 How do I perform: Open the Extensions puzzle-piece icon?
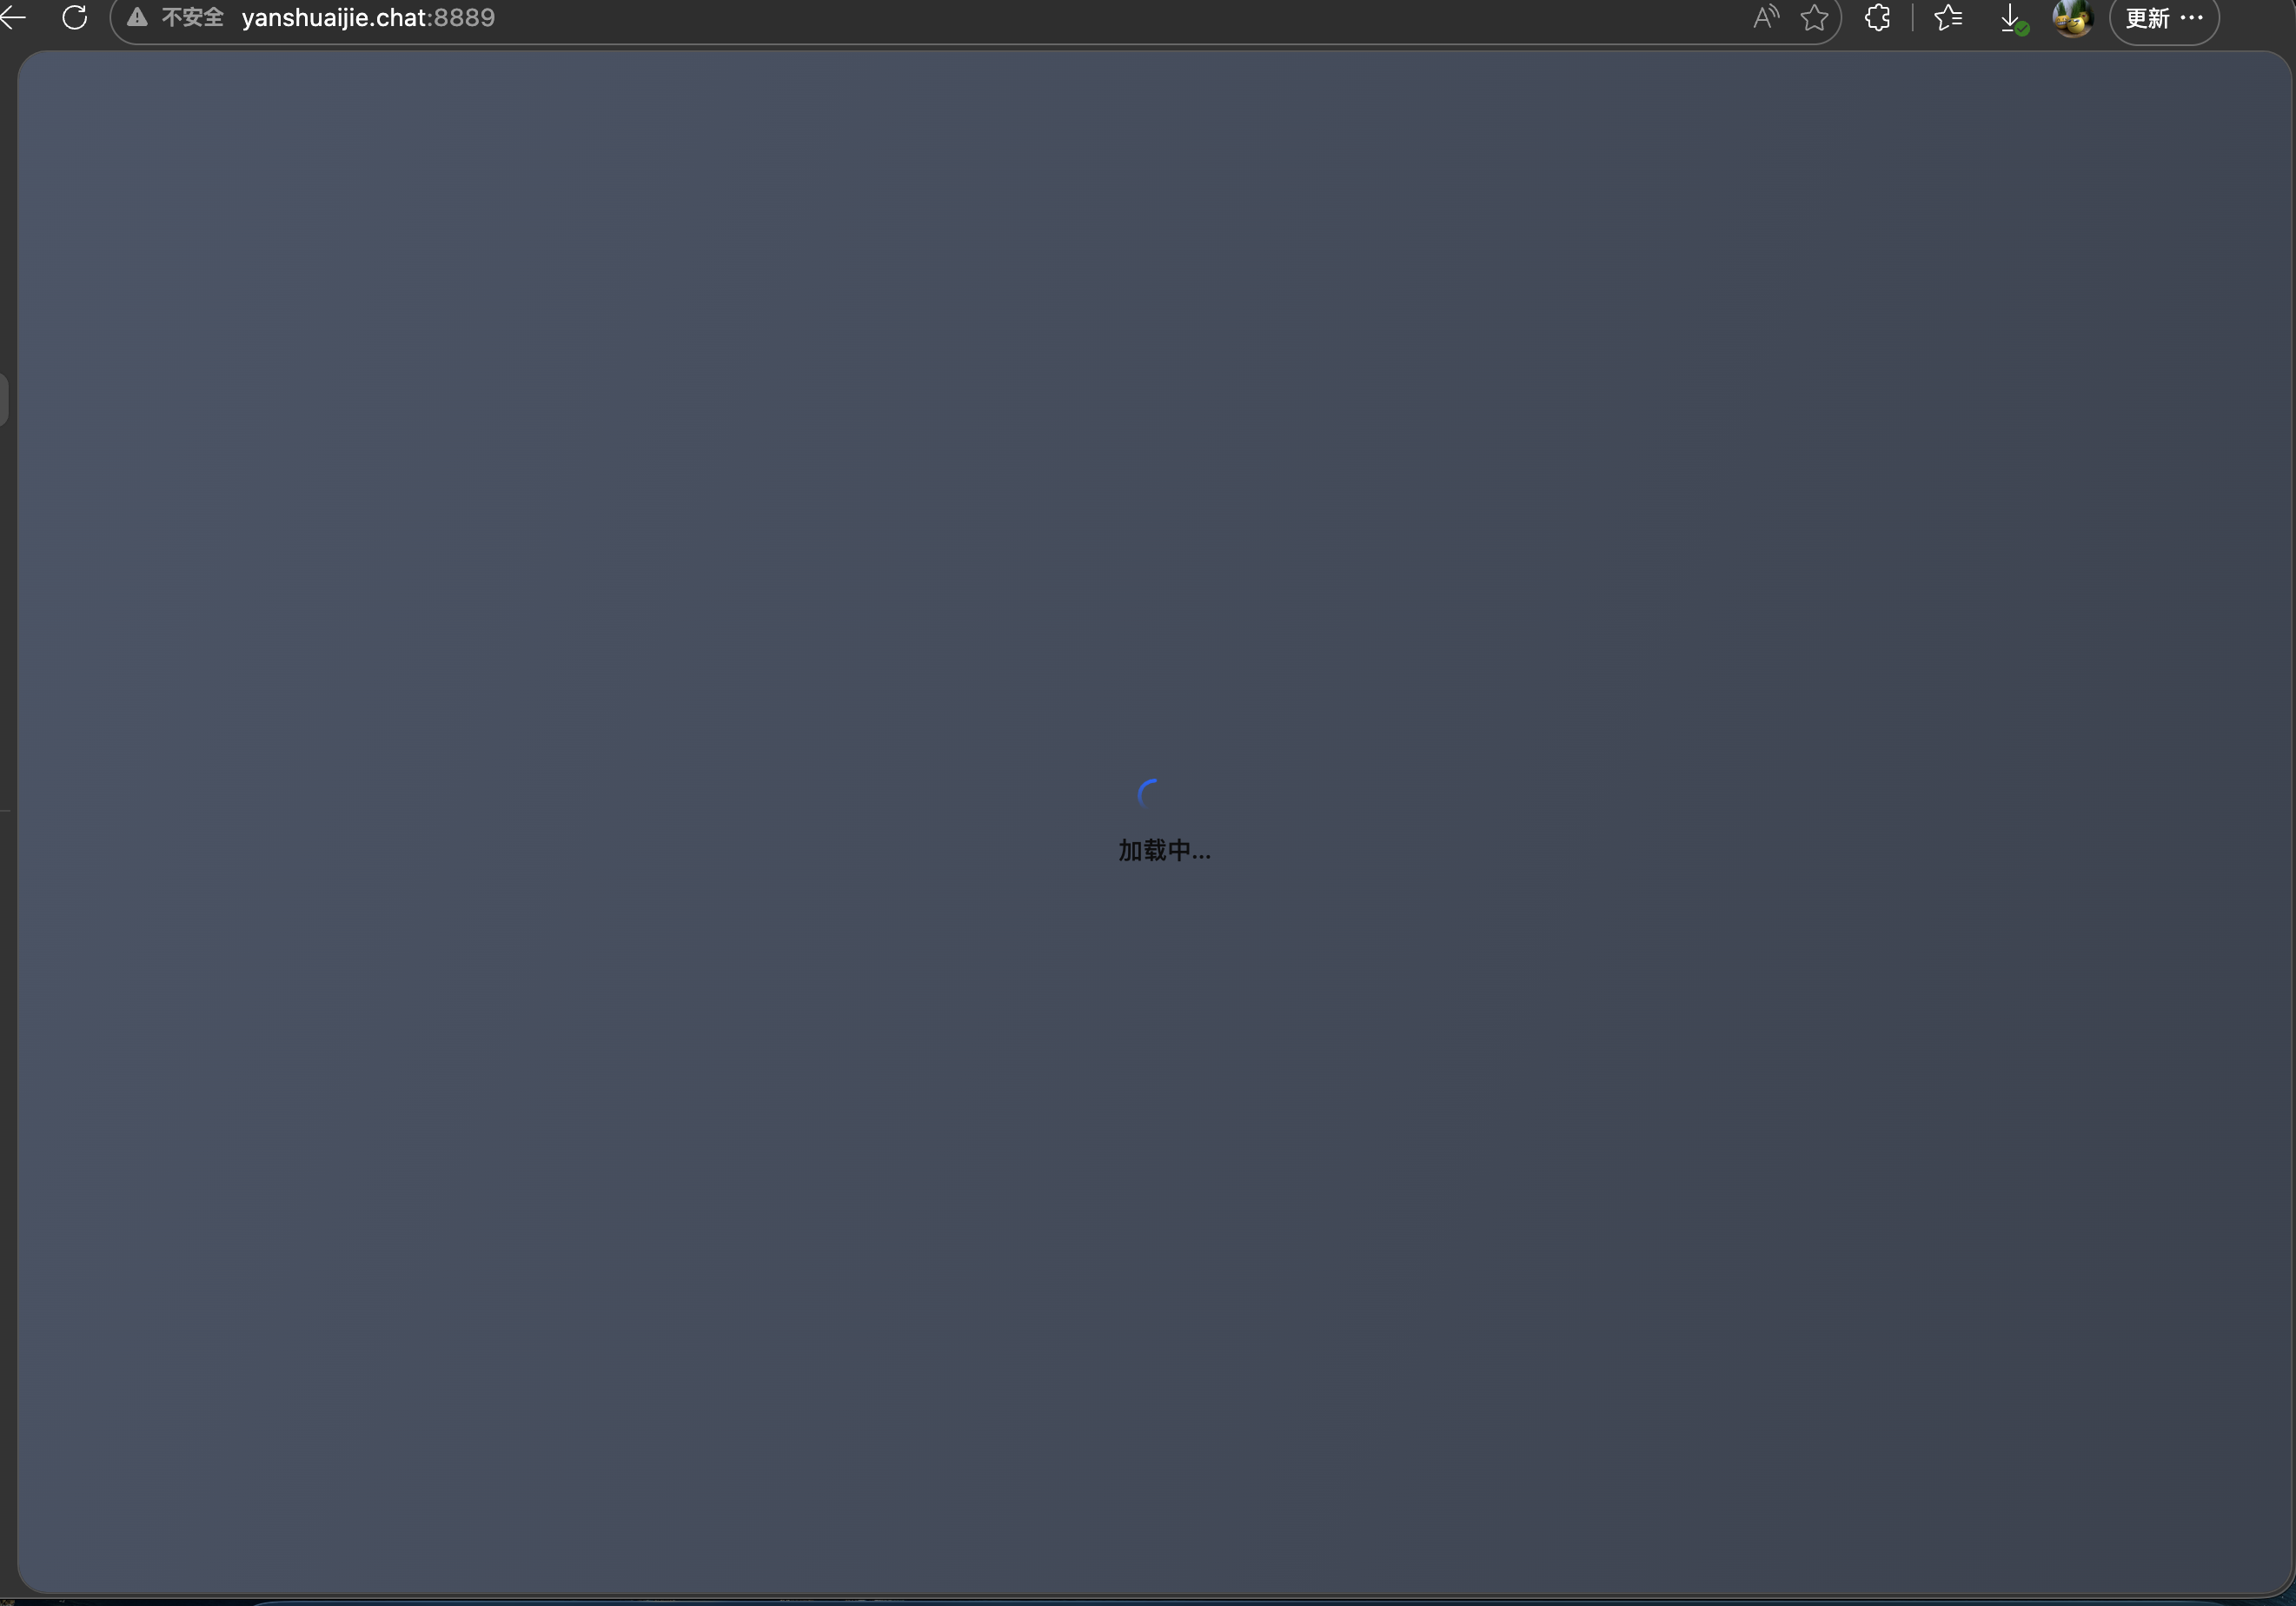coord(1877,18)
